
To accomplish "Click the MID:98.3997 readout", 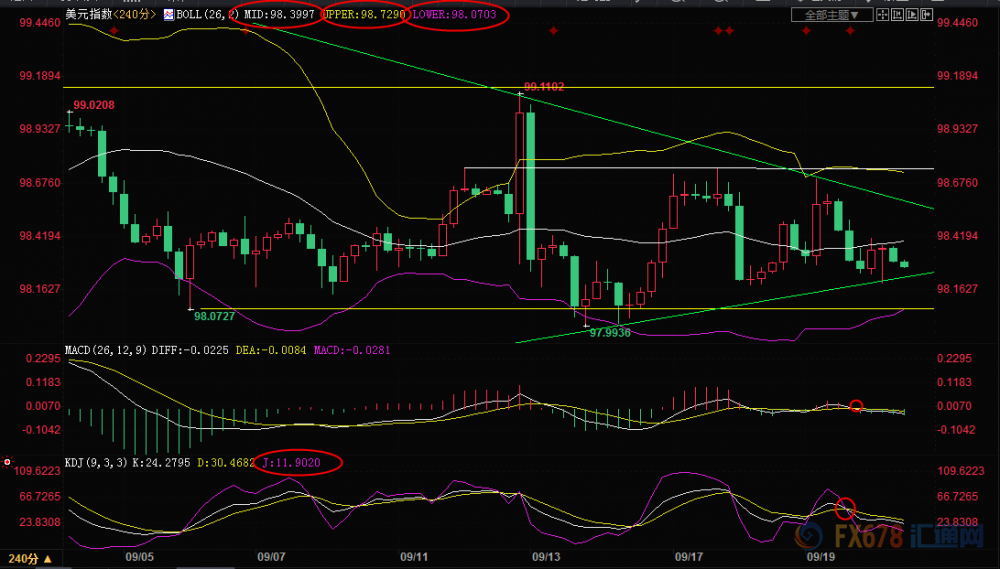I will point(279,14).
